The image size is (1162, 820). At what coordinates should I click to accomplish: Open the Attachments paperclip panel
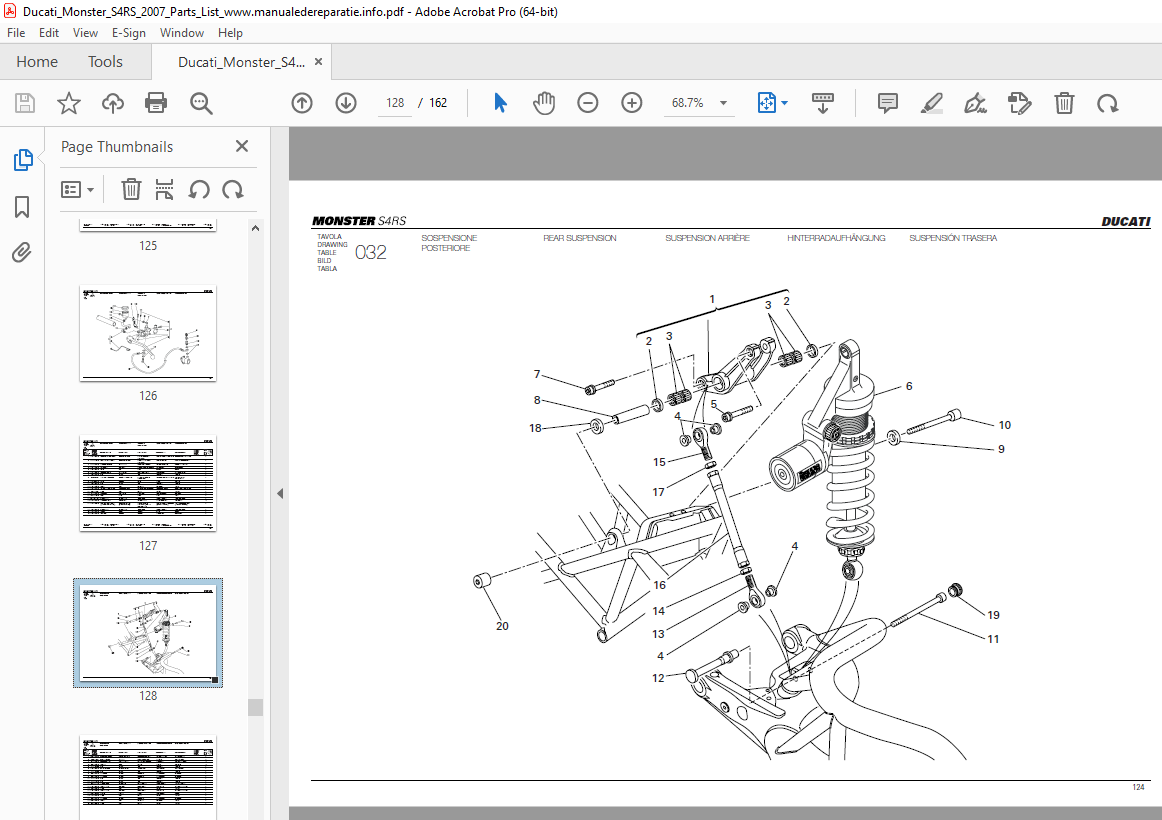22,253
